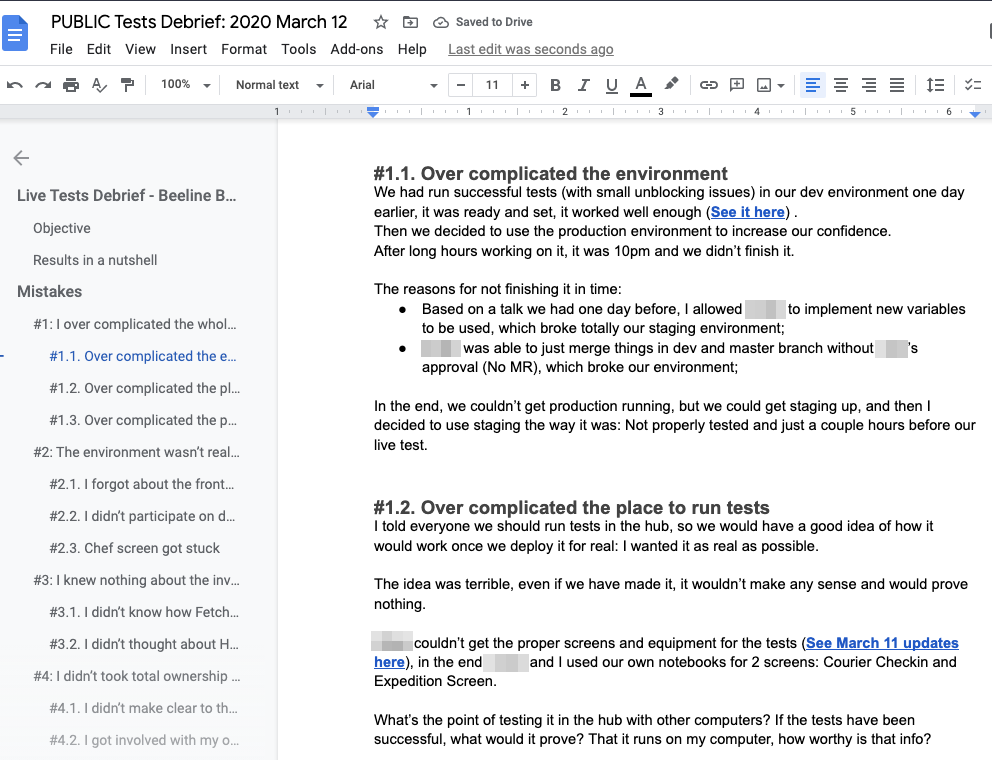Open the Arial font dropdown
992x760 pixels.
394,85
